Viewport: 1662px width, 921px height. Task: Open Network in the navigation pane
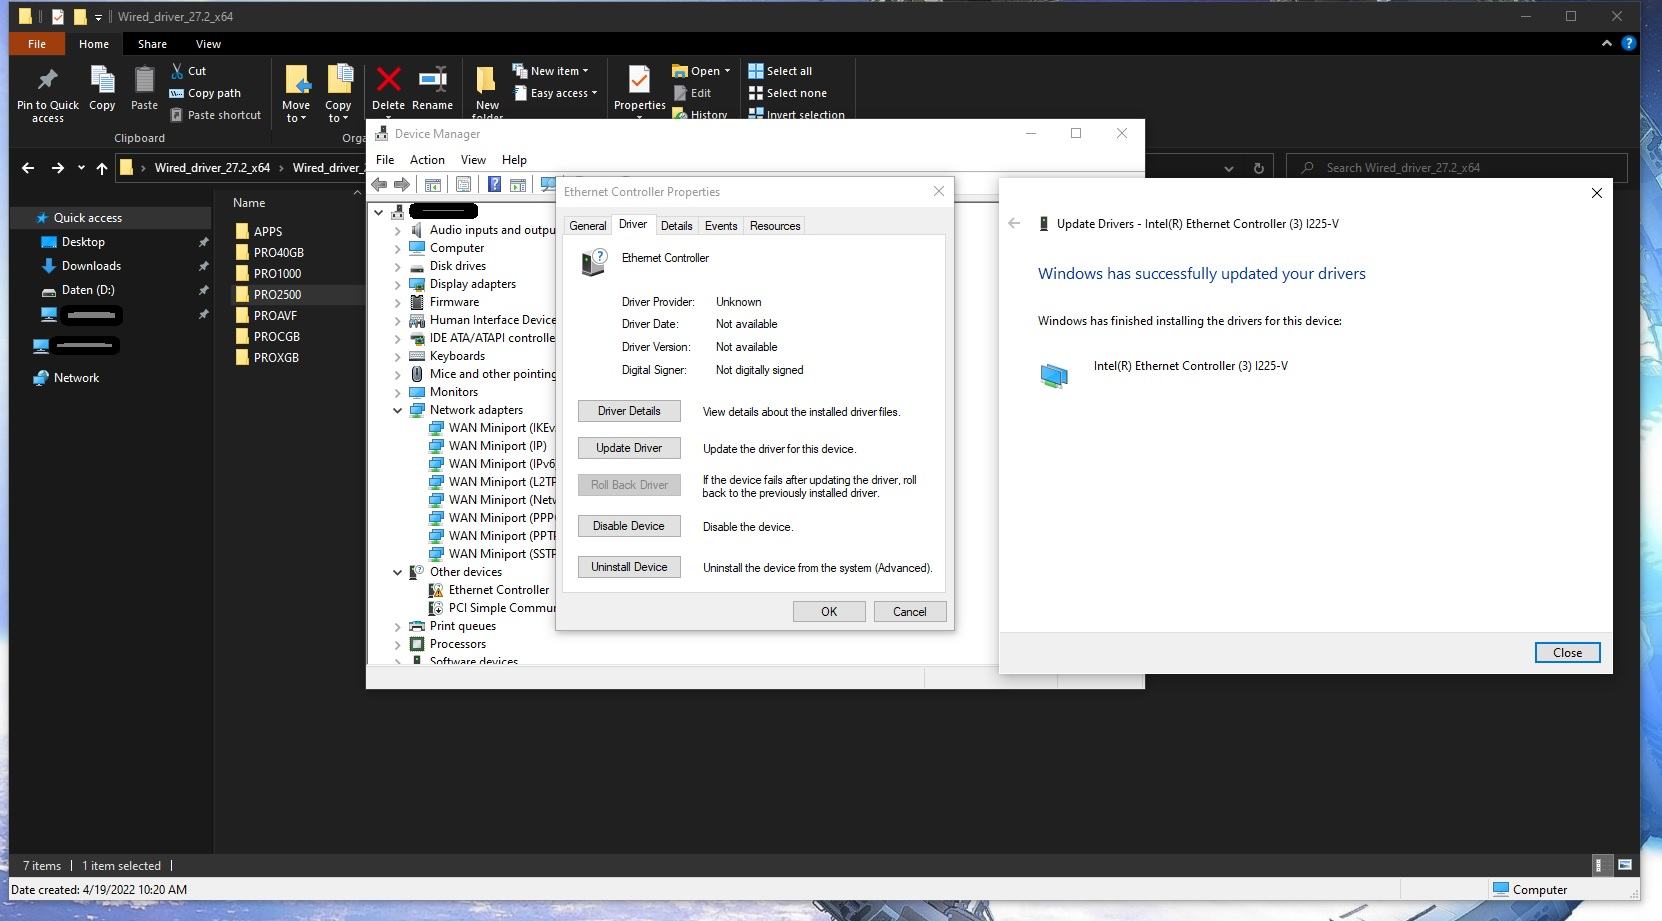[x=76, y=378]
